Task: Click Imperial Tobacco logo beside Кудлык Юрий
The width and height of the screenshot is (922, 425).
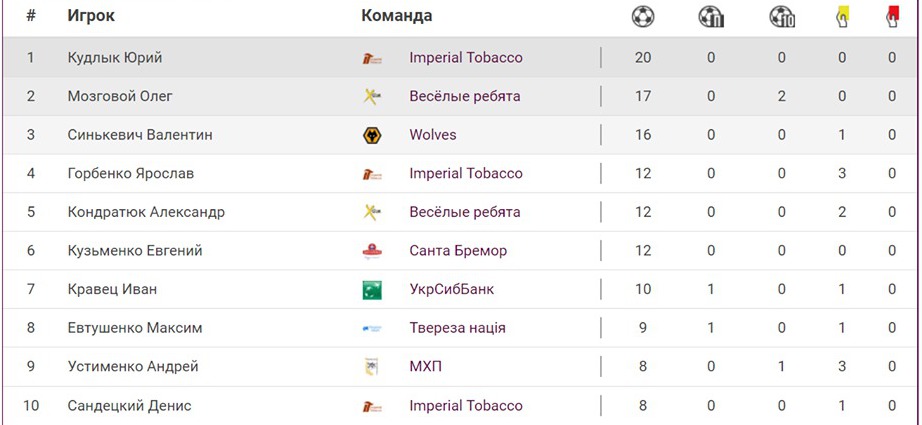Action: tap(372, 58)
